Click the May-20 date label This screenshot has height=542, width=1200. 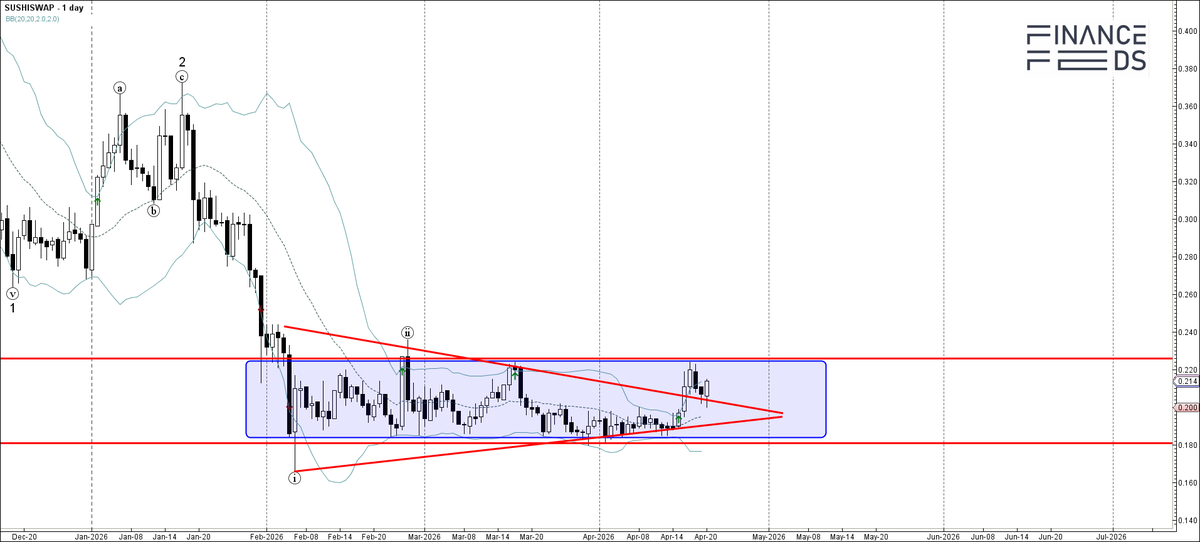[x=876, y=536]
